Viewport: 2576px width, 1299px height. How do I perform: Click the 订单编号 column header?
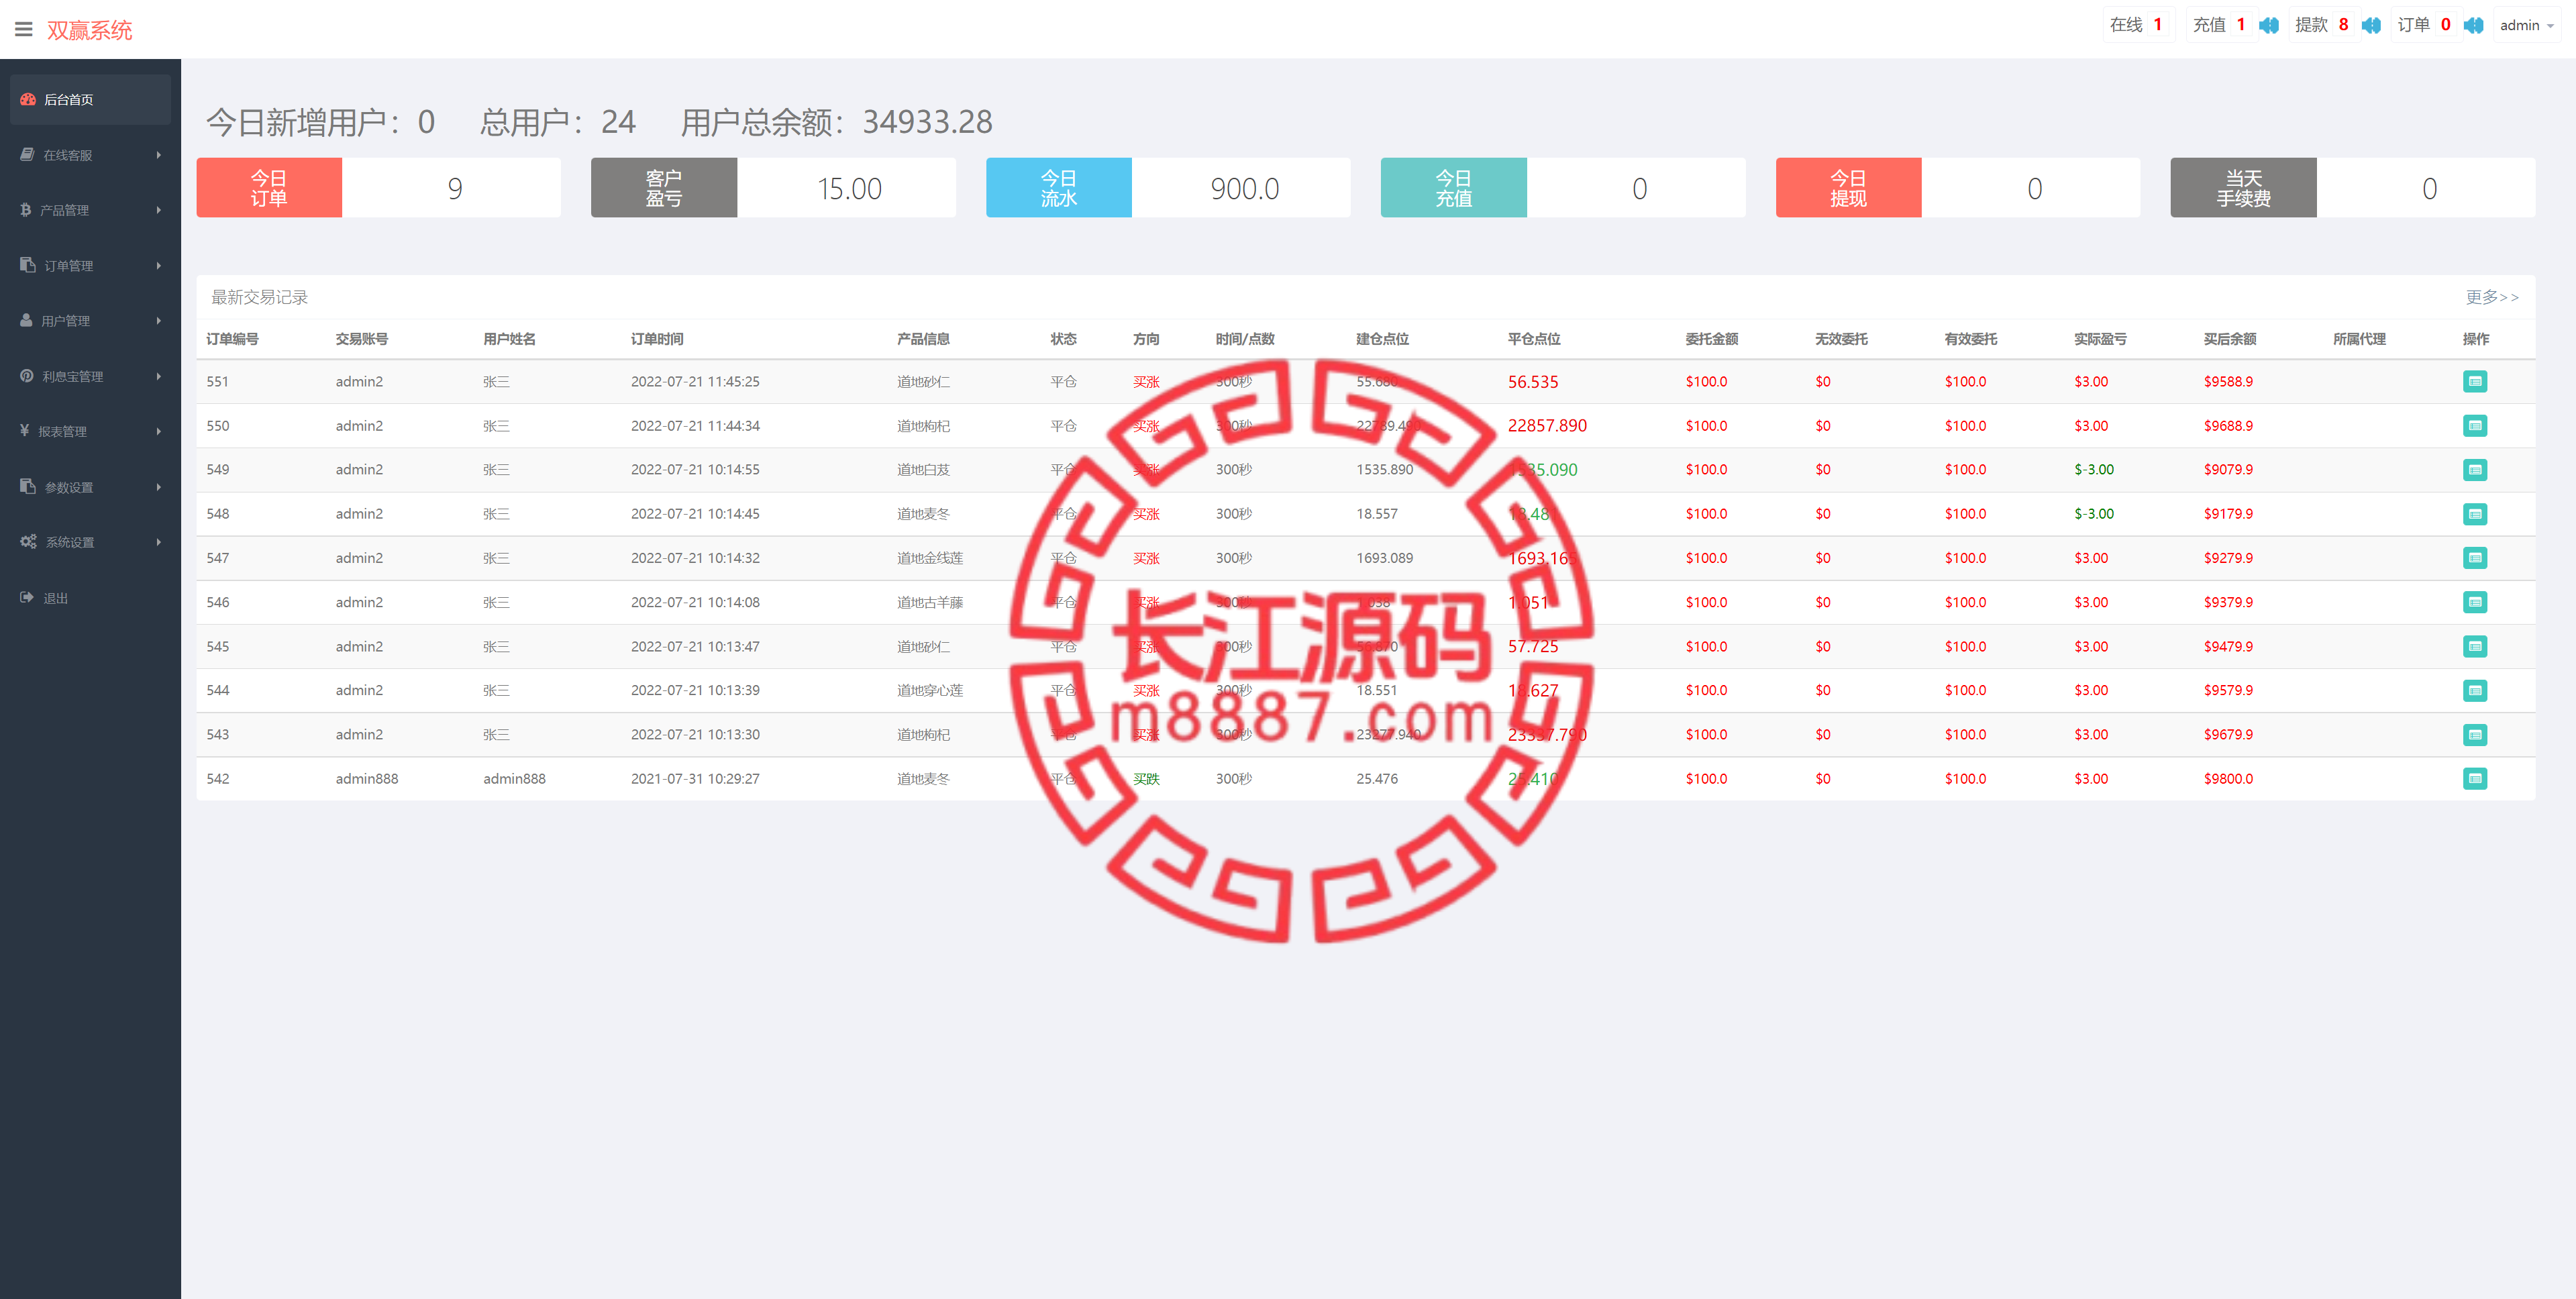click(232, 339)
